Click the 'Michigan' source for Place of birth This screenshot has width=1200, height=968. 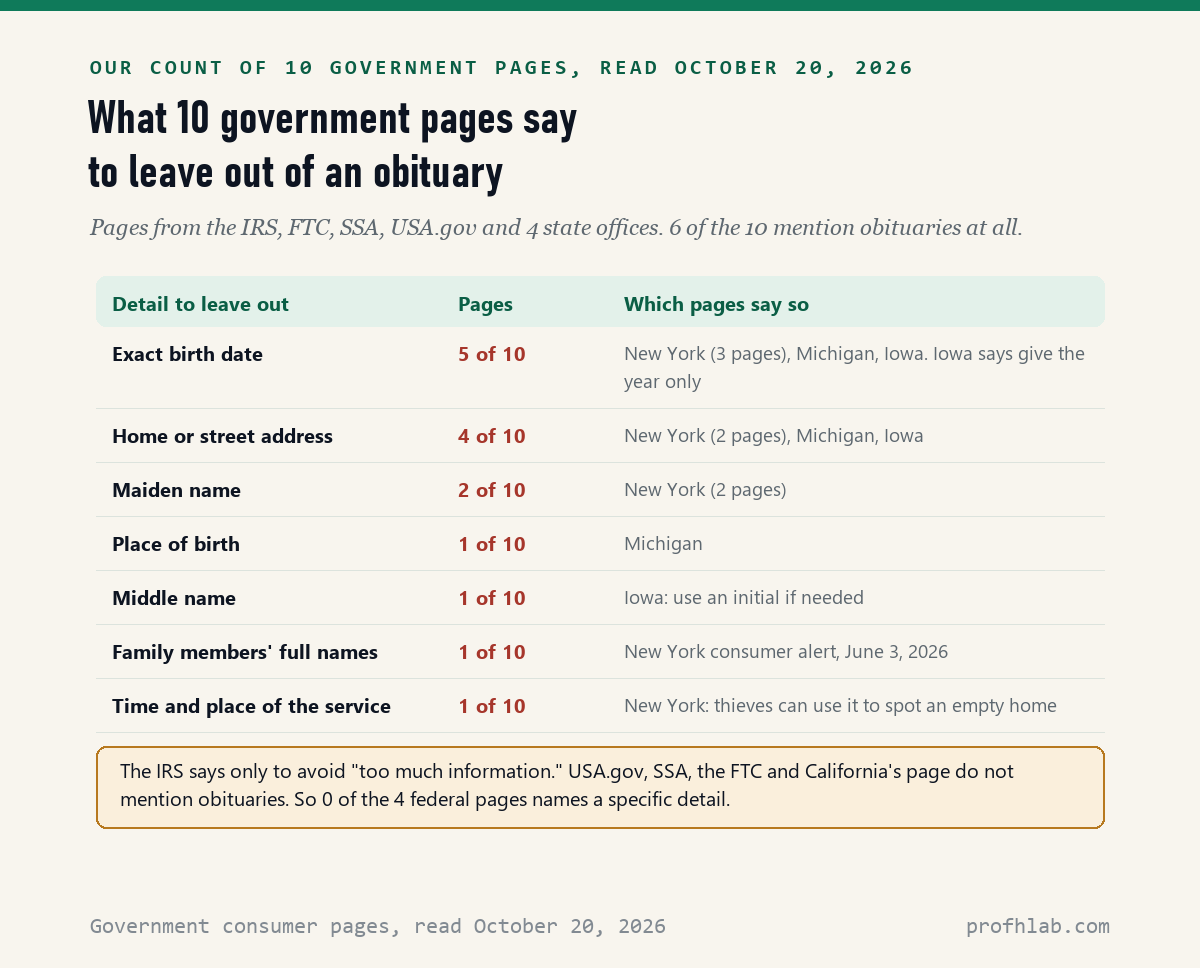(663, 544)
